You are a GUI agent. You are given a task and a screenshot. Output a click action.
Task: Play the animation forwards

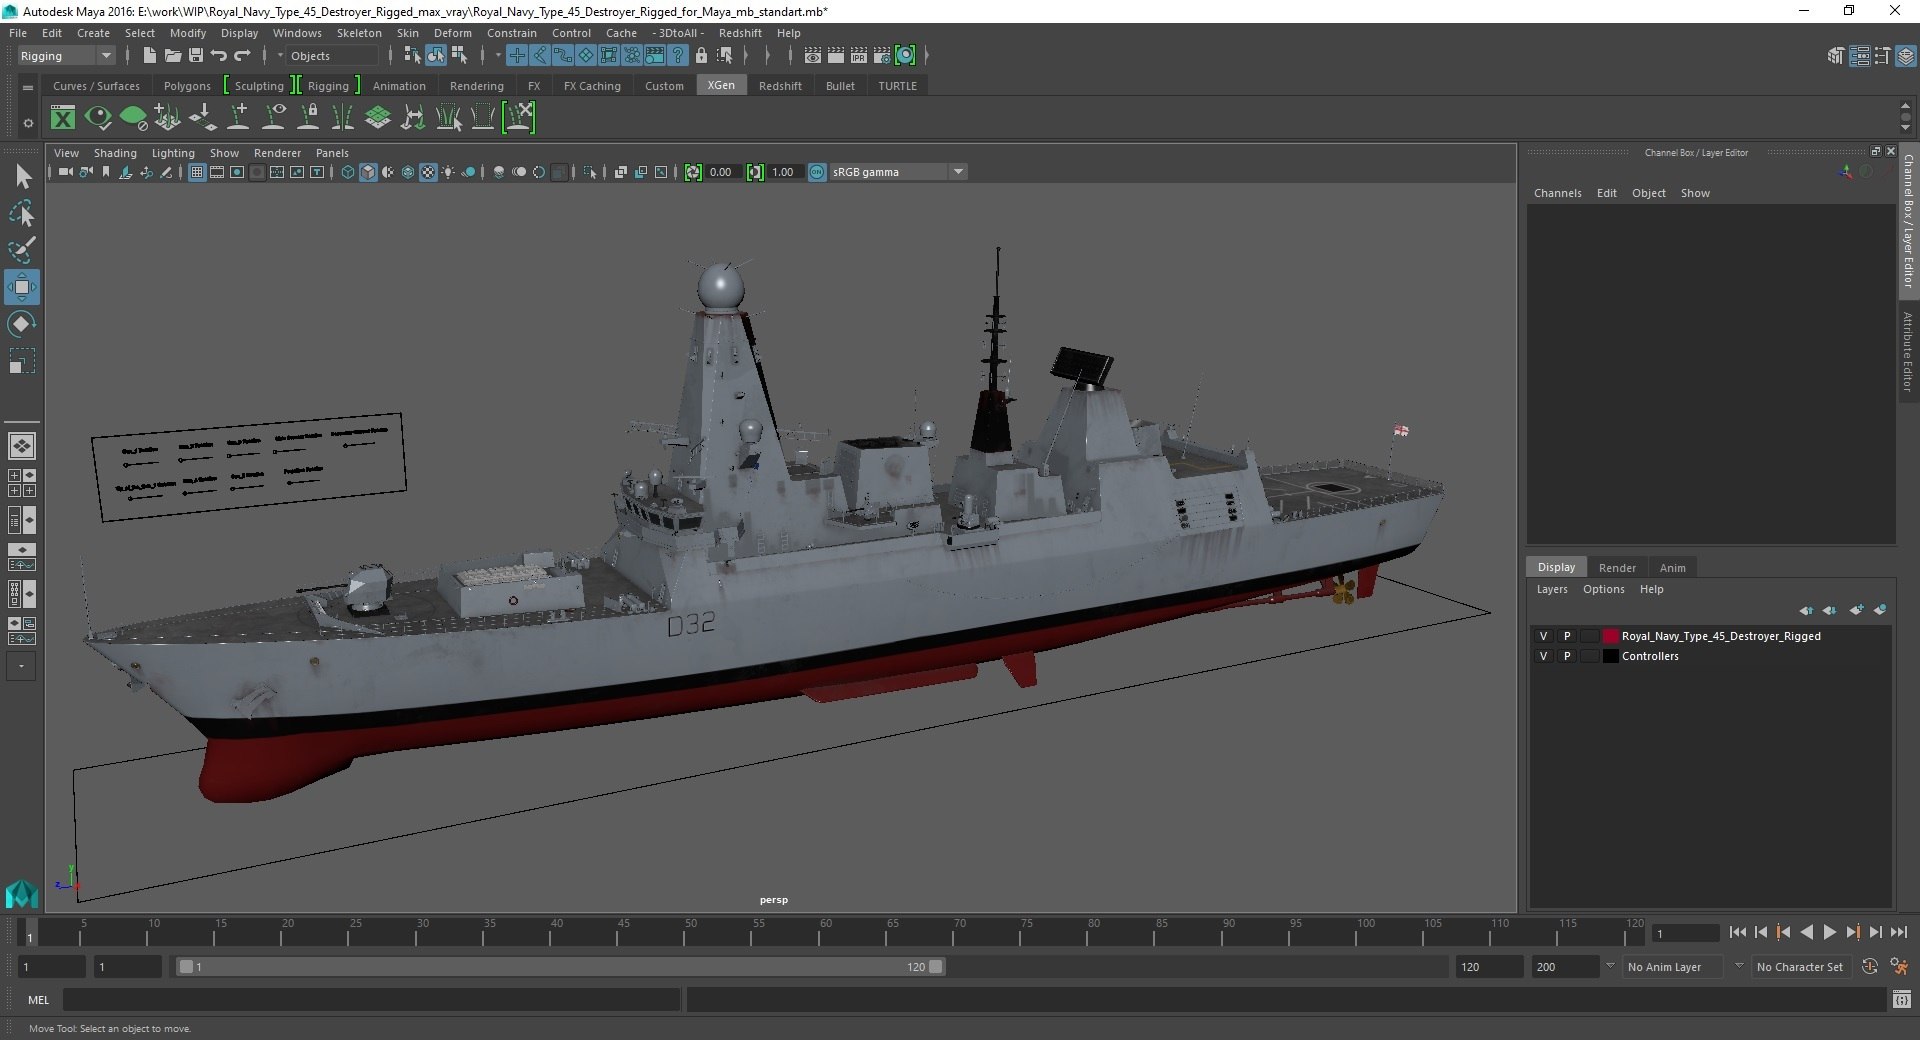coord(1829,932)
